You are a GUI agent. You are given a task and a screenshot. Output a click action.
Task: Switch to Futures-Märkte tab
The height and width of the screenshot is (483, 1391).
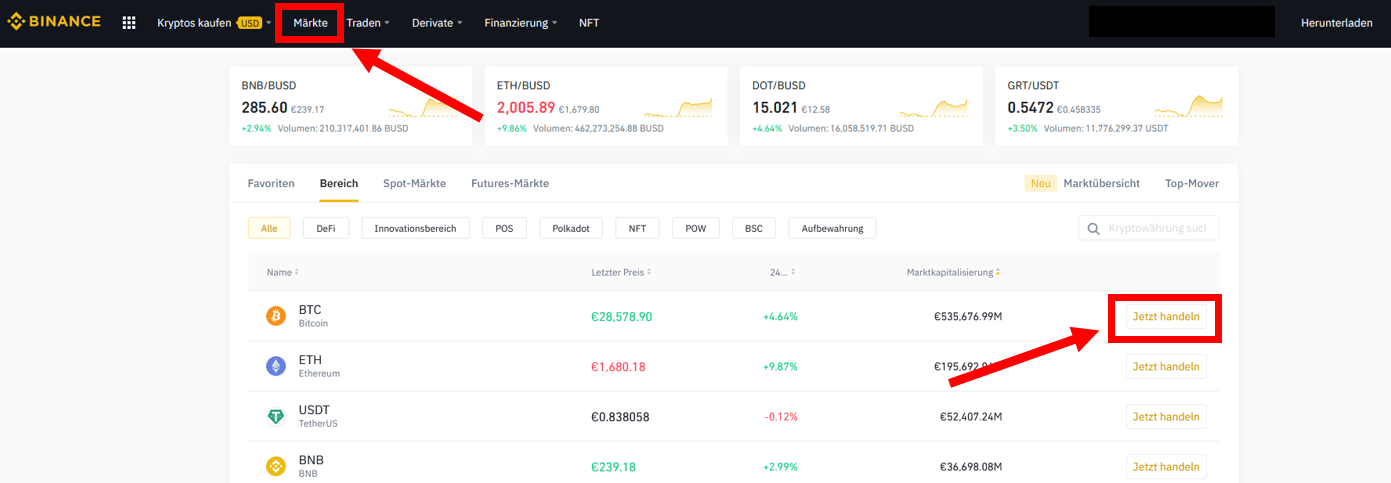(x=510, y=183)
